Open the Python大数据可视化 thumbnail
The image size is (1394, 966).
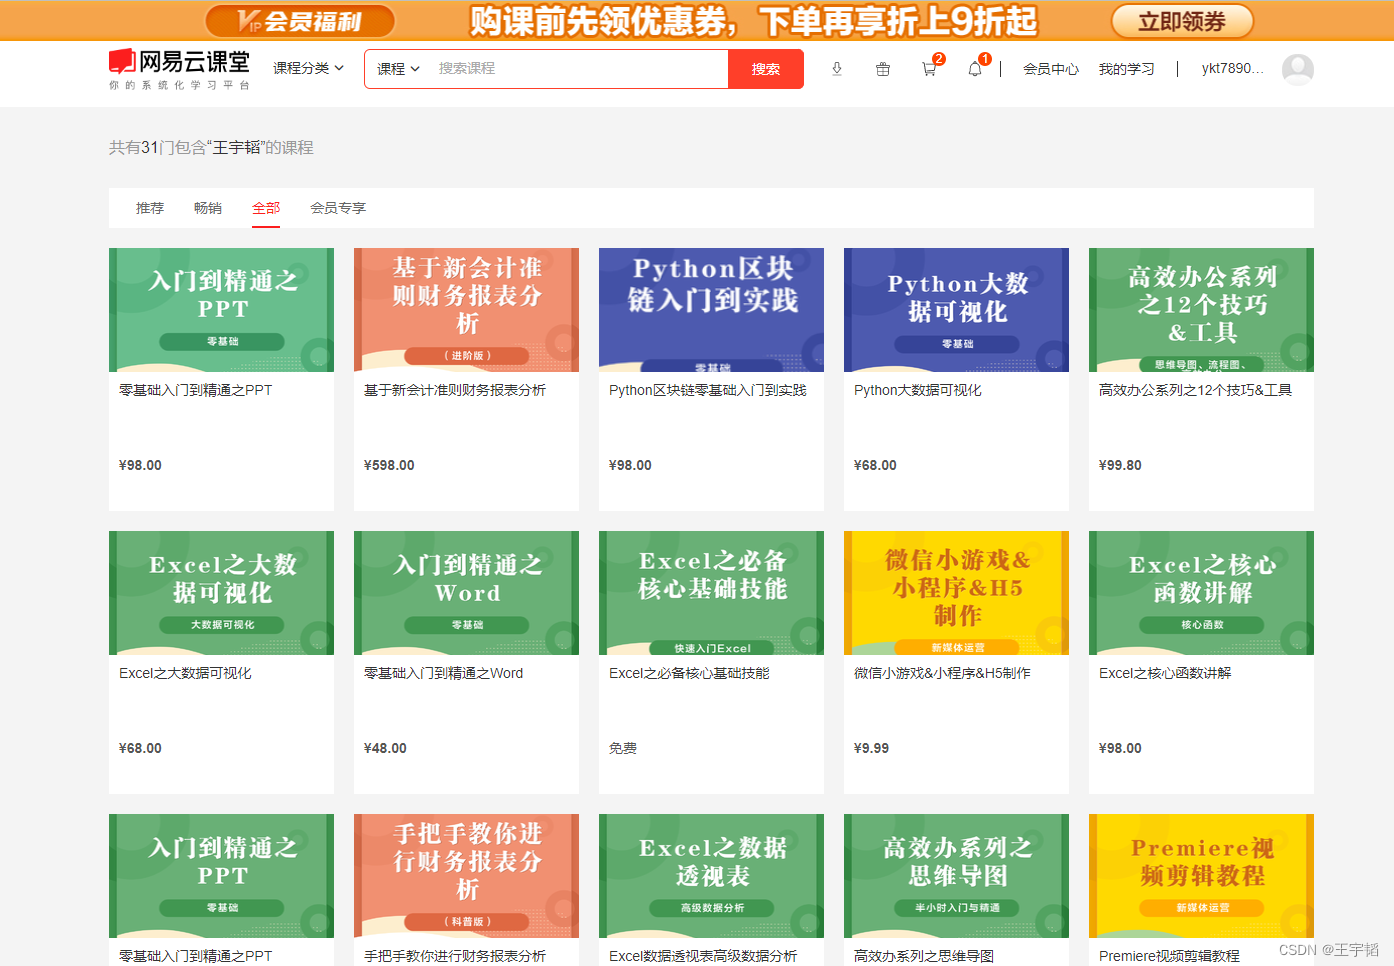956,310
